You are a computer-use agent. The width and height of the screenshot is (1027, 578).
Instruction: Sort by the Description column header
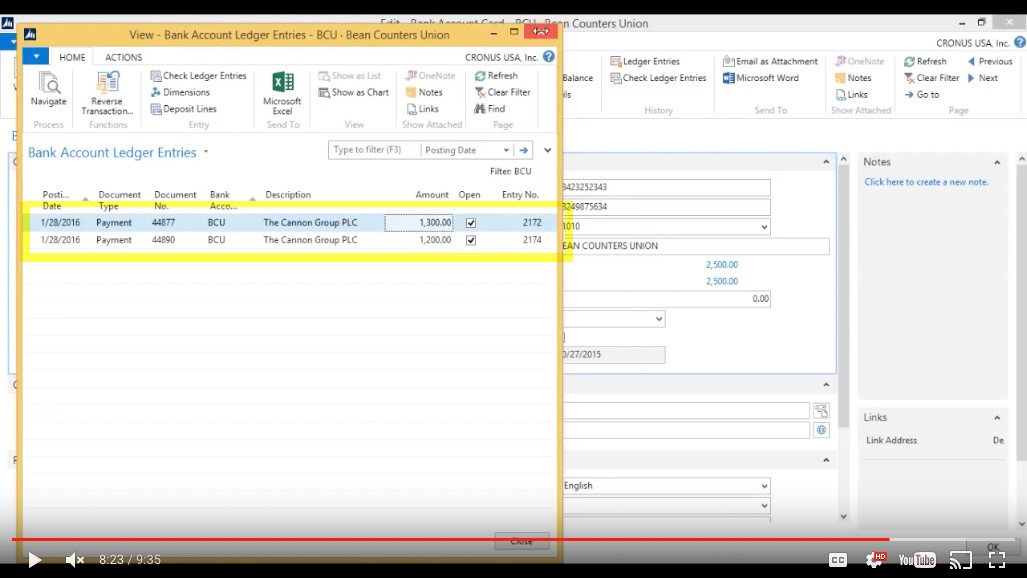(x=288, y=195)
